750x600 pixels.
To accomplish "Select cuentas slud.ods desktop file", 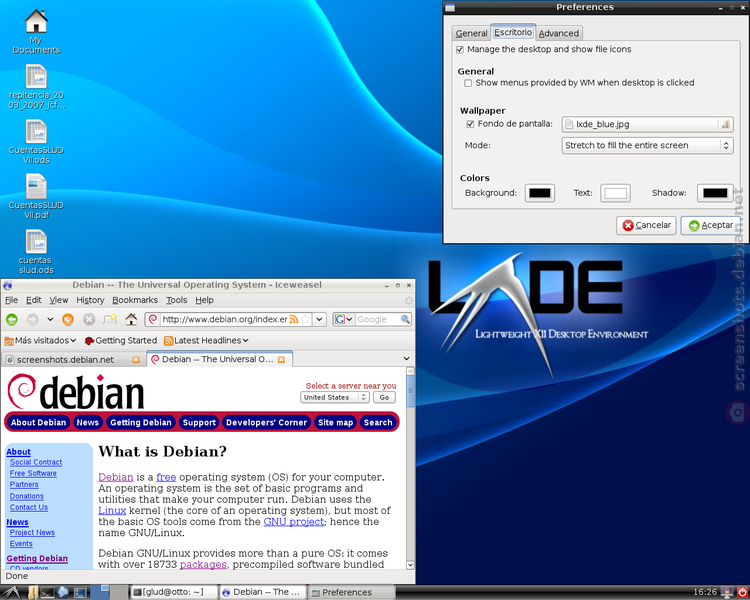I will 36,252.
